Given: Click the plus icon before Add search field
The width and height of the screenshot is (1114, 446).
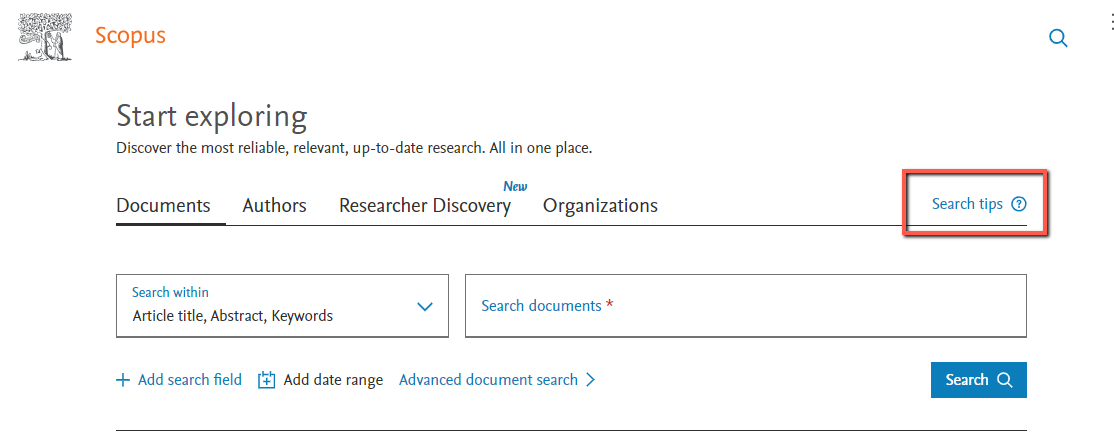Looking at the screenshot, I should 123,381.
